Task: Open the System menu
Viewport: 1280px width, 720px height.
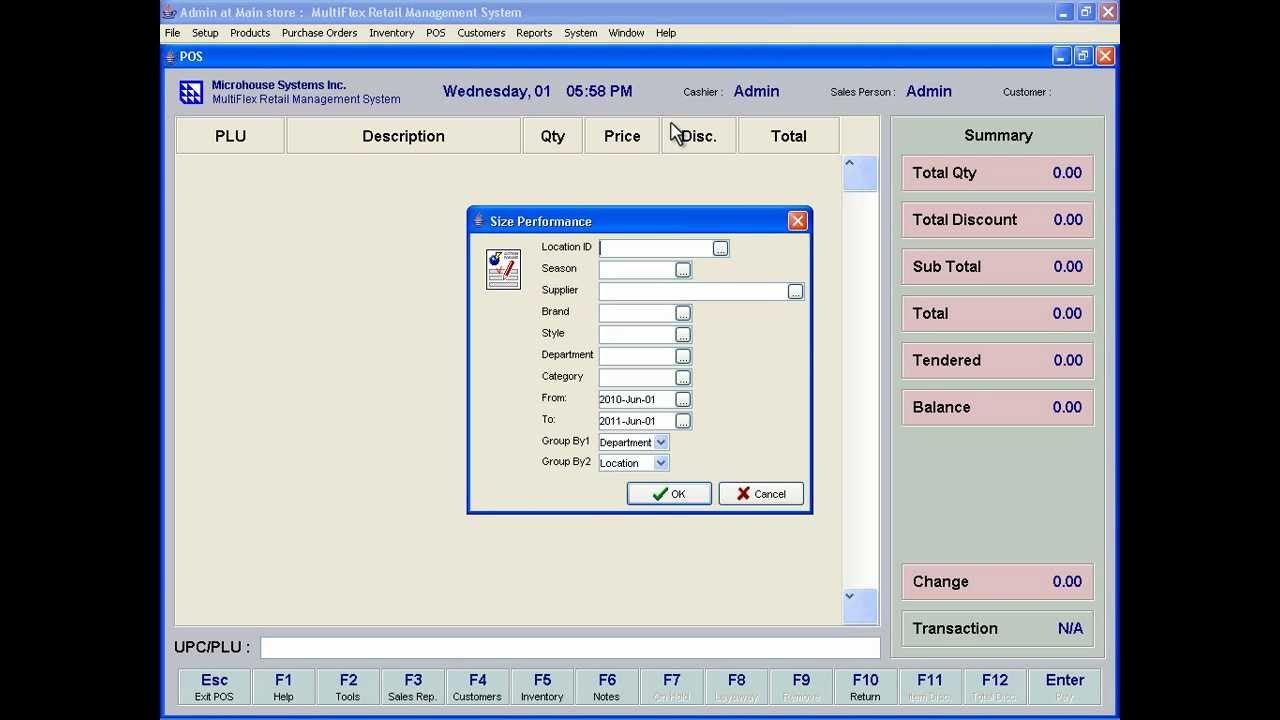Action: [580, 33]
